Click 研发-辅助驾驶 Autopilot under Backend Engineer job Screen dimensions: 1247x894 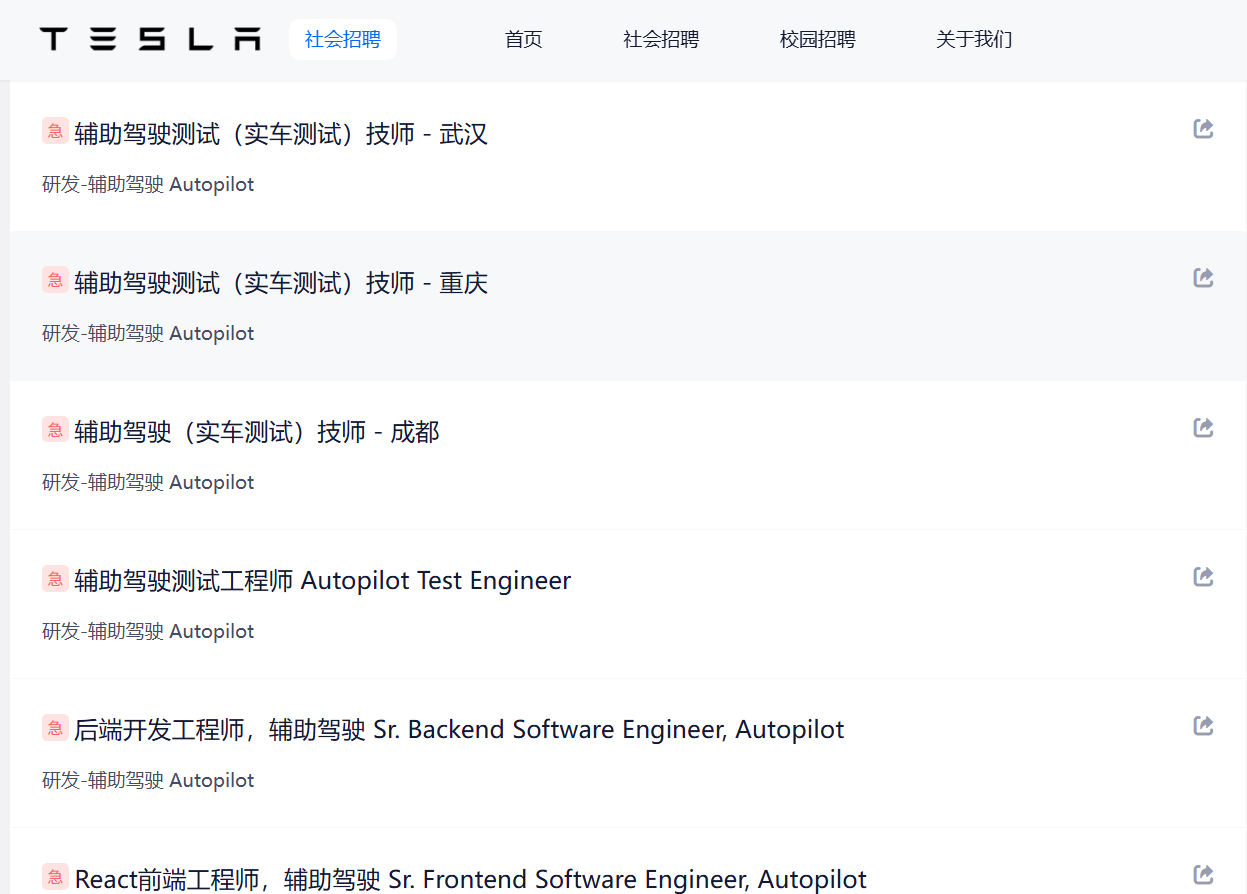pos(148,781)
